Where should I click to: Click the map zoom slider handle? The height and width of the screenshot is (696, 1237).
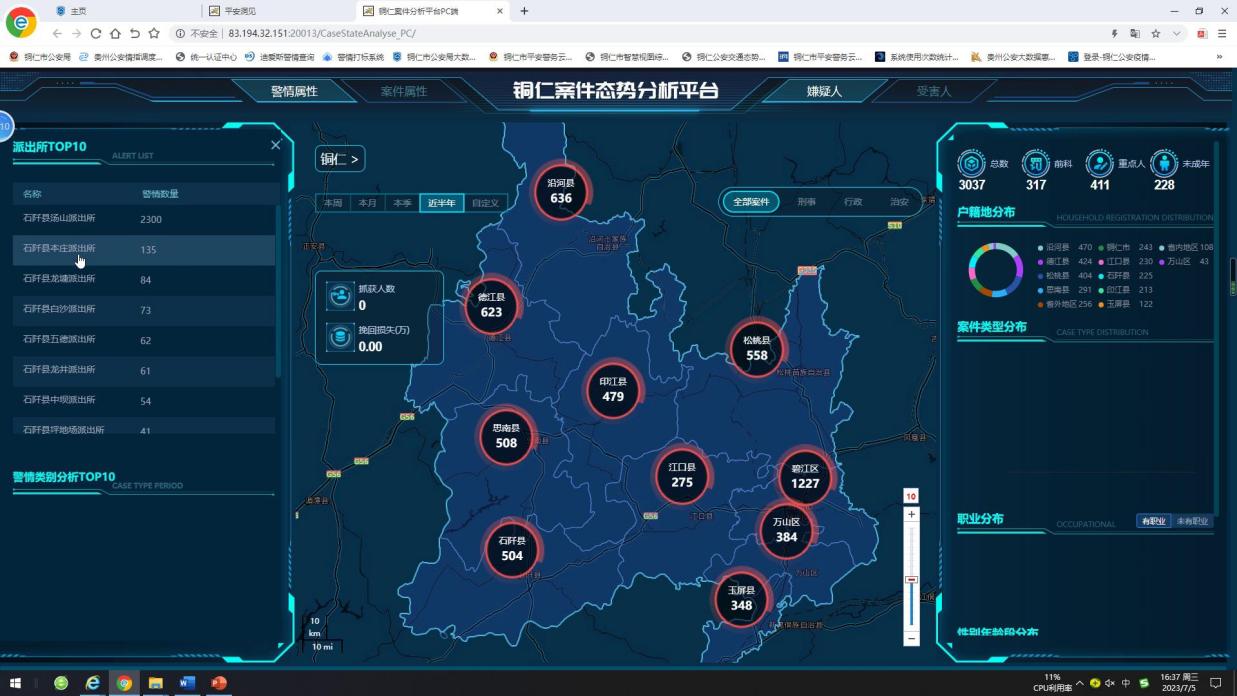(911, 580)
